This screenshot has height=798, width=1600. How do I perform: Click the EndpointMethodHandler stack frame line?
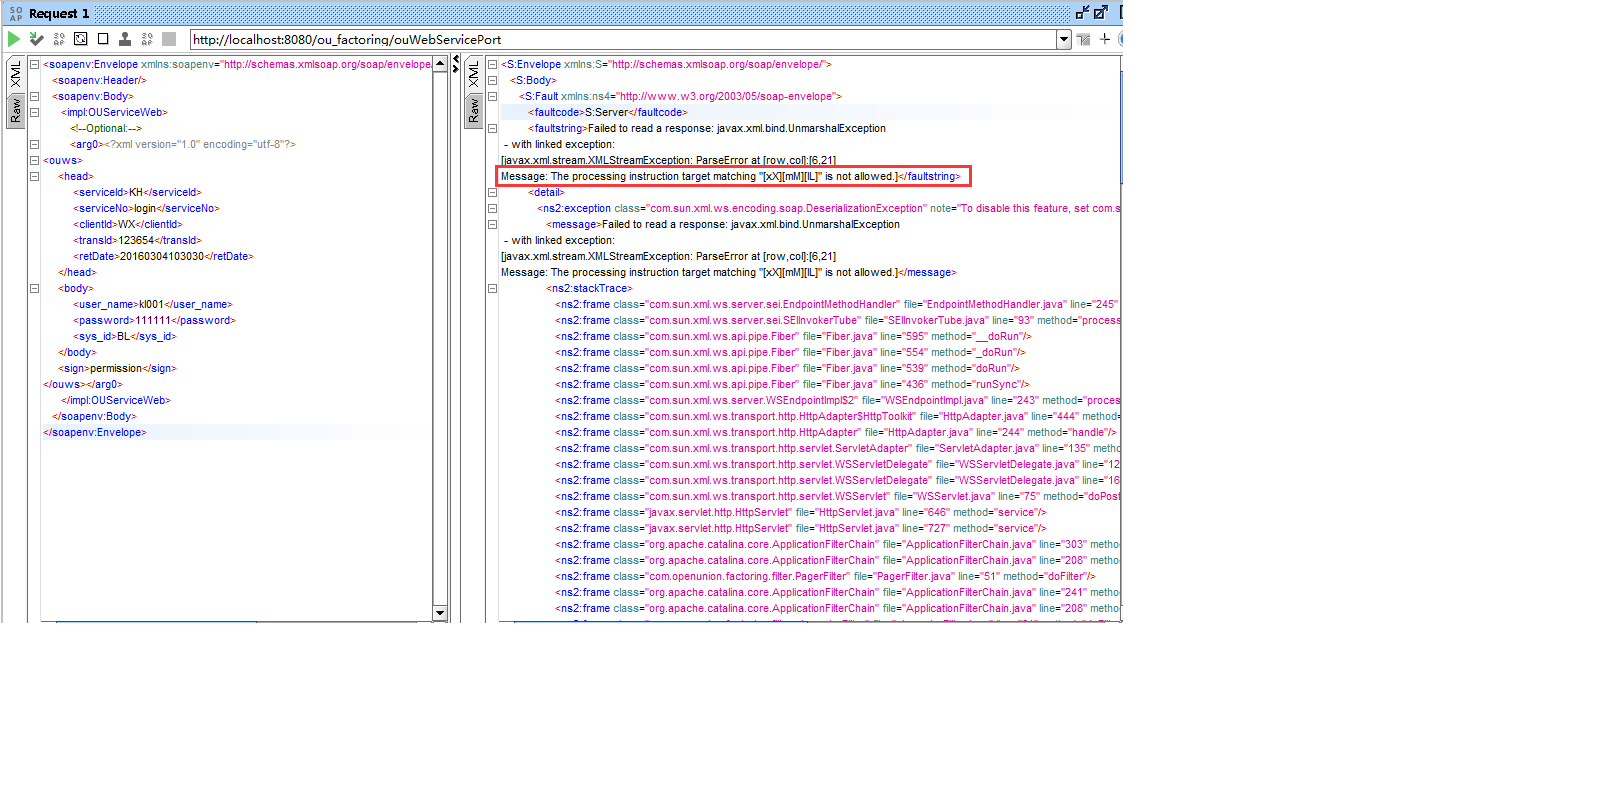pos(836,304)
